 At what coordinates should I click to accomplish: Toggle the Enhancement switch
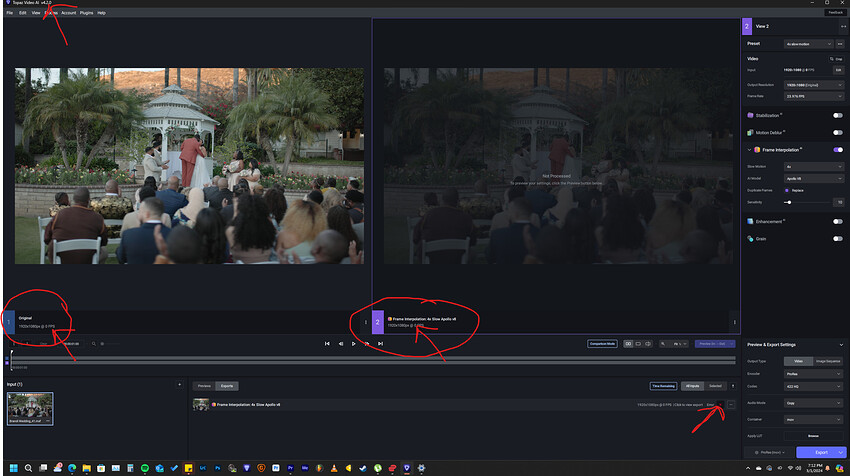[x=837, y=221]
